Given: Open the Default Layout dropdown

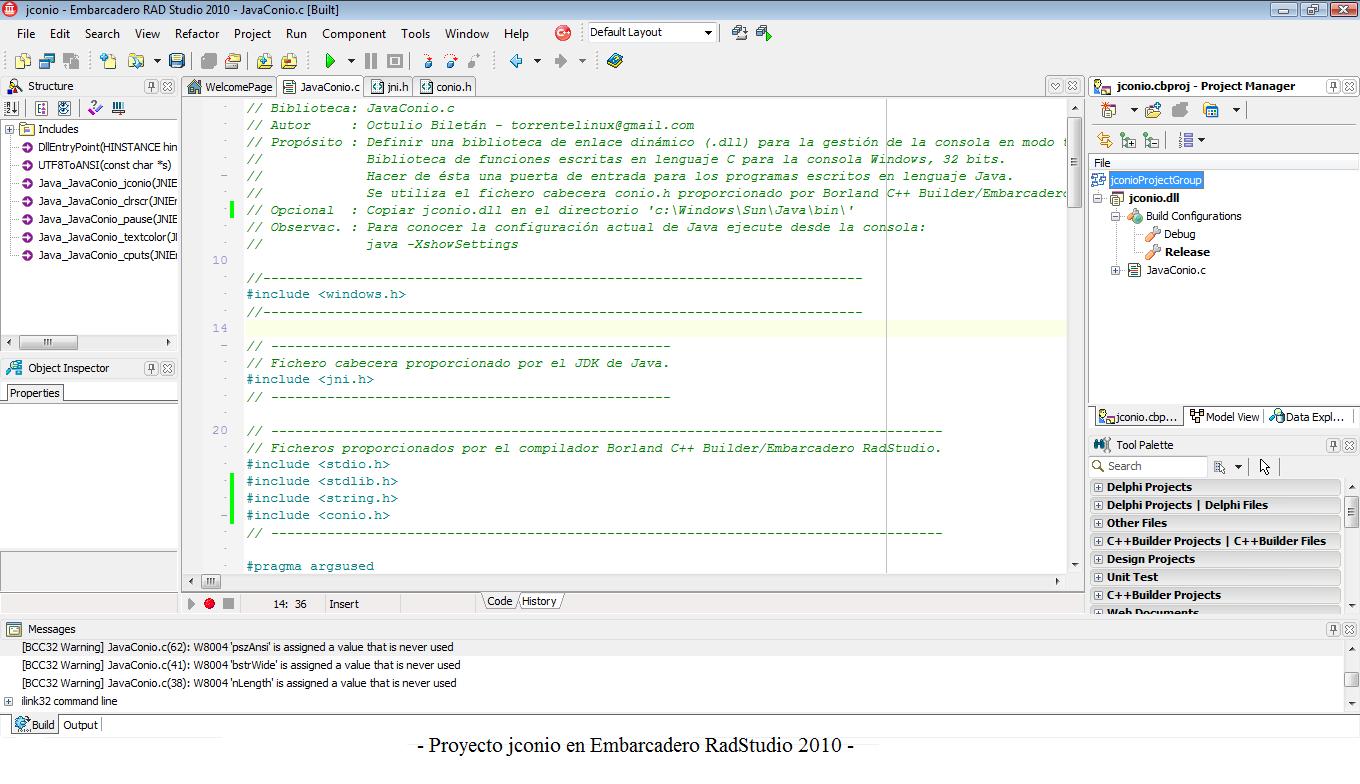Looking at the screenshot, I should coord(708,32).
